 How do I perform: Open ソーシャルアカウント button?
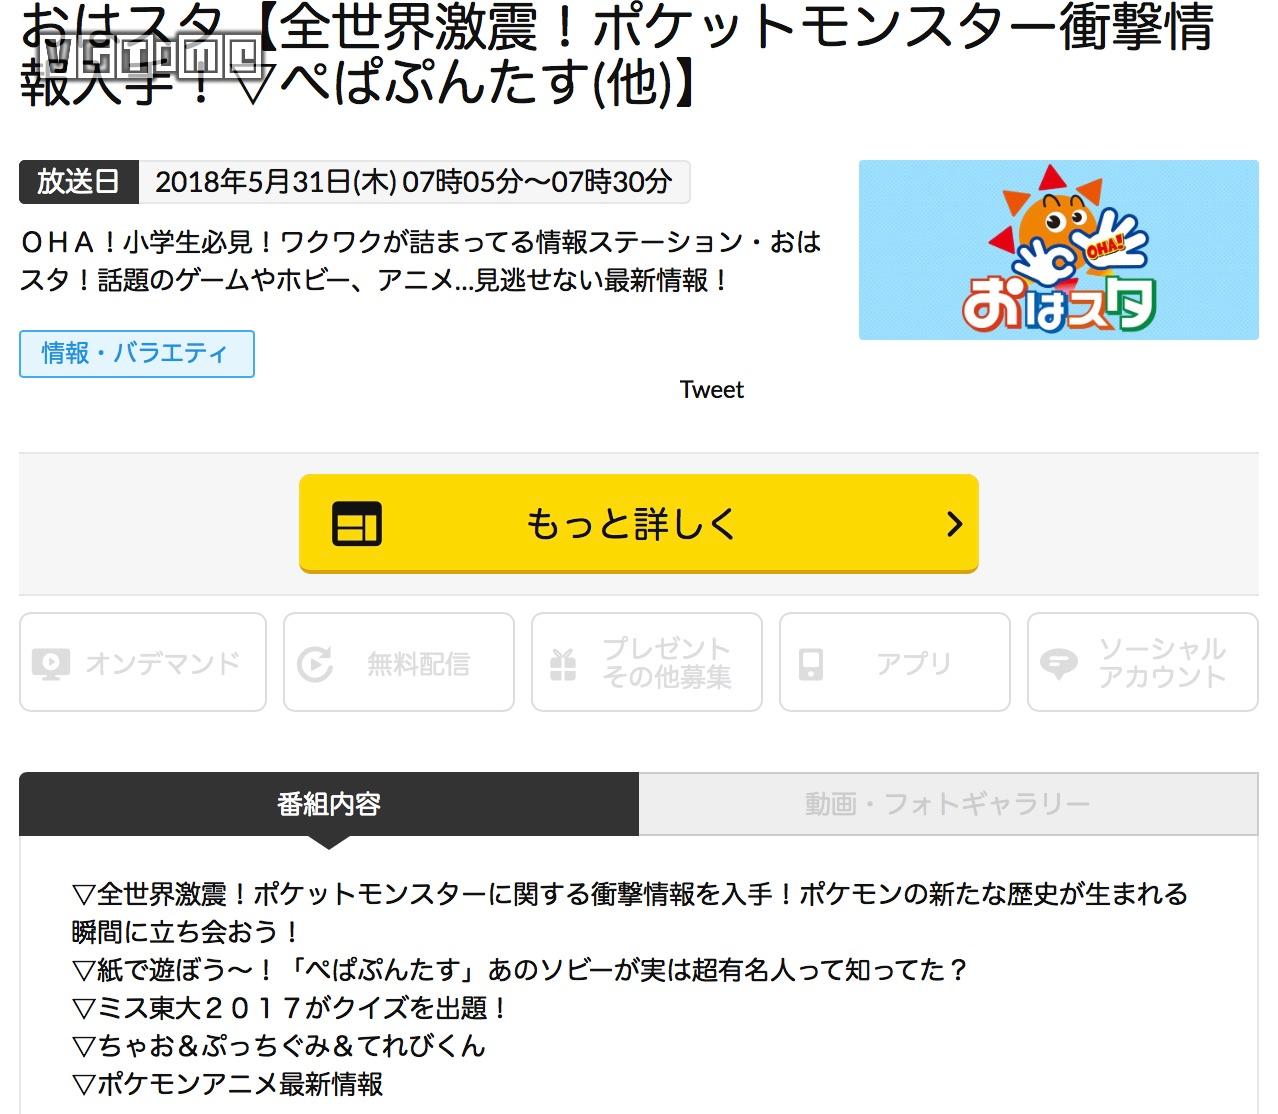tap(1143, 662)
